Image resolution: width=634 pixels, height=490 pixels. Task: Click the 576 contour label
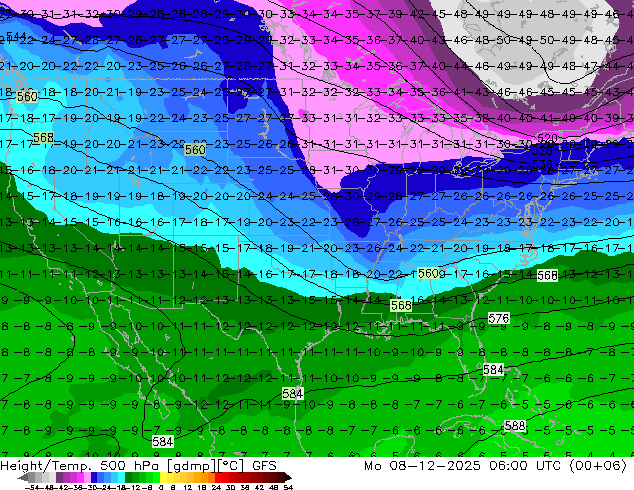tap(499, 319)
